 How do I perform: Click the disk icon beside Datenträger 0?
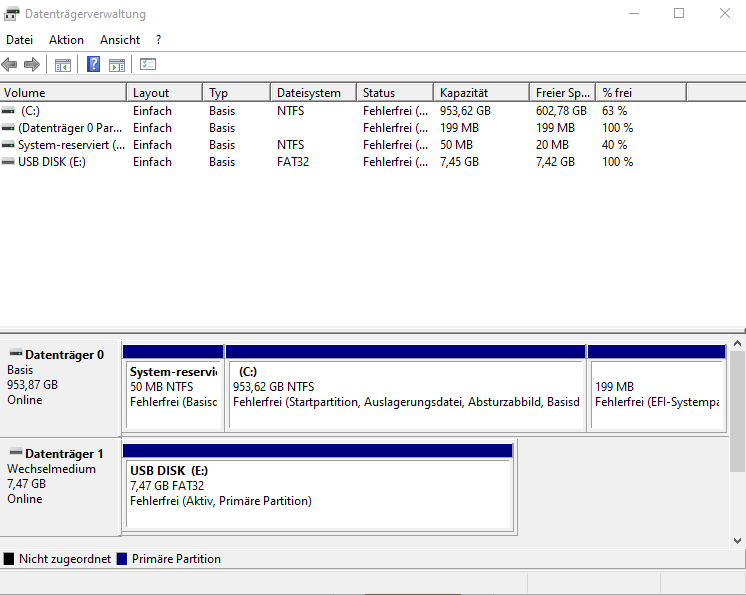[x=16, y=353]
